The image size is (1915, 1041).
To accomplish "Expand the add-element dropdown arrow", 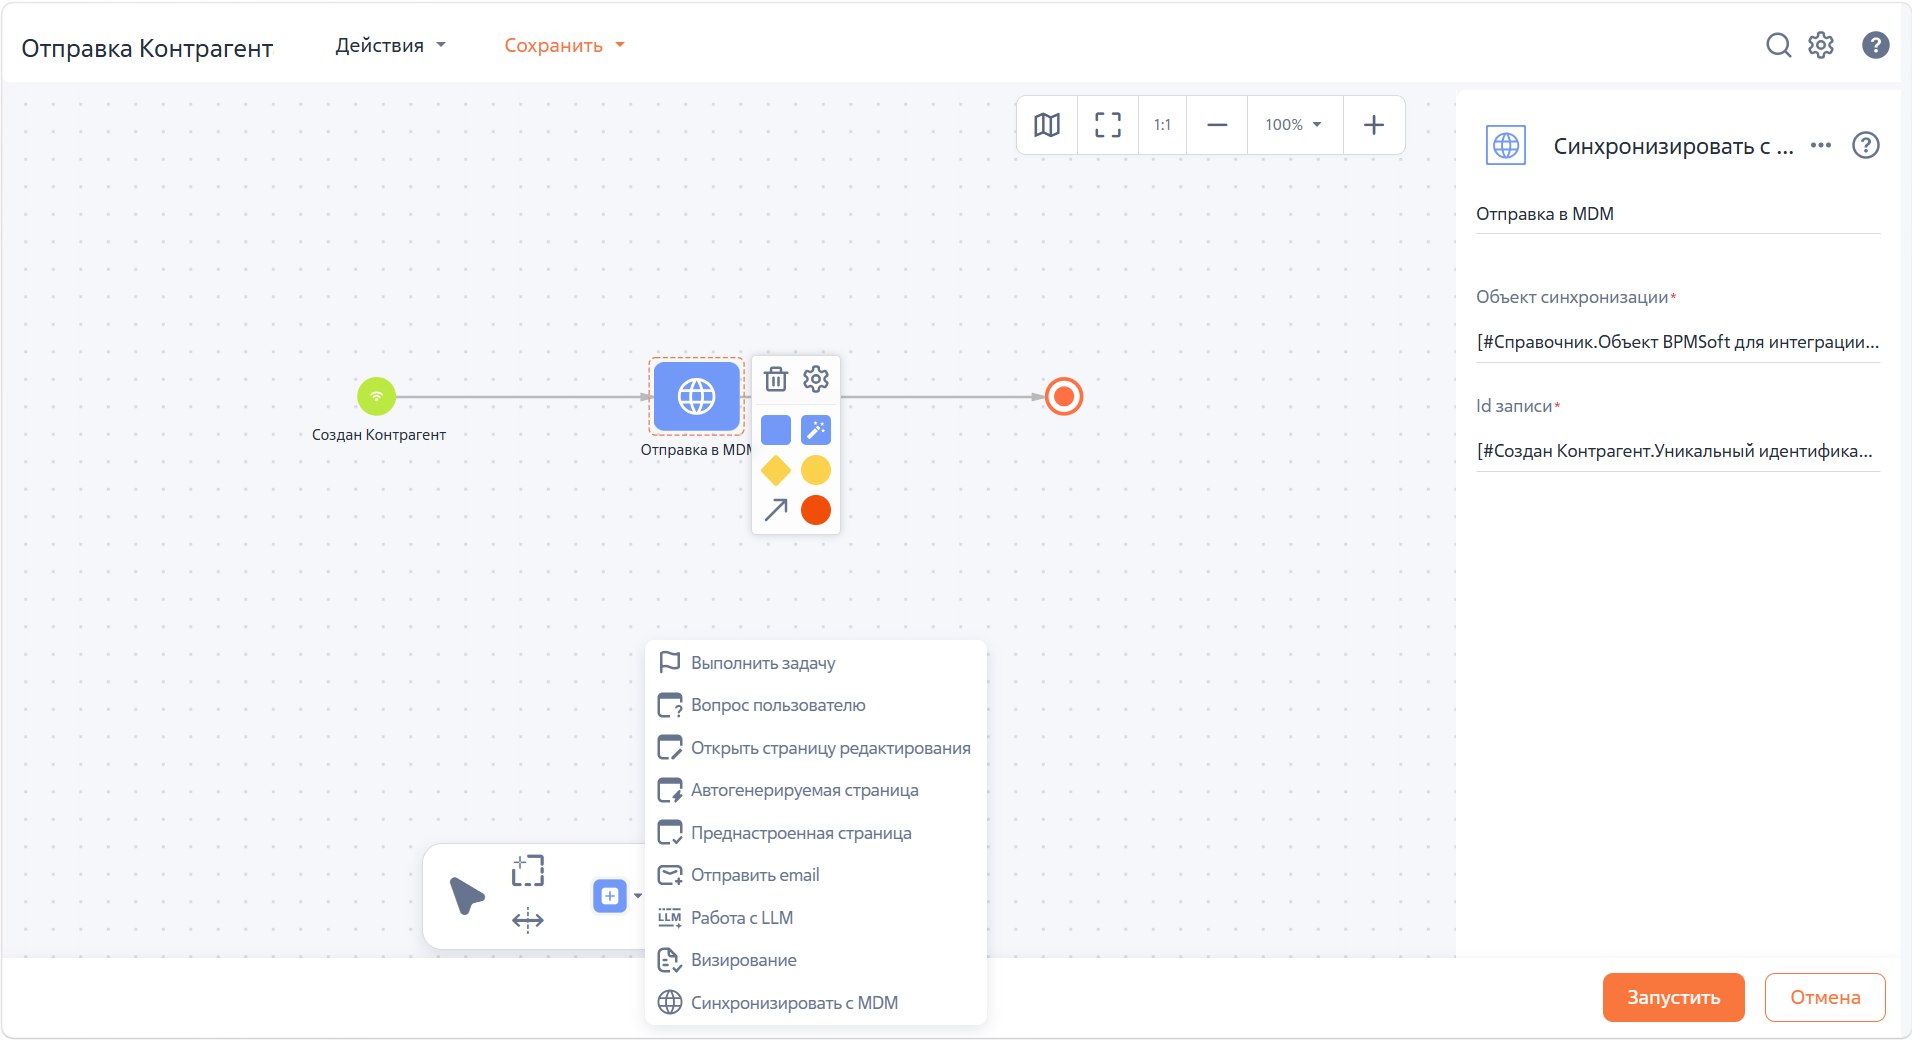I will tap(638, 896).
